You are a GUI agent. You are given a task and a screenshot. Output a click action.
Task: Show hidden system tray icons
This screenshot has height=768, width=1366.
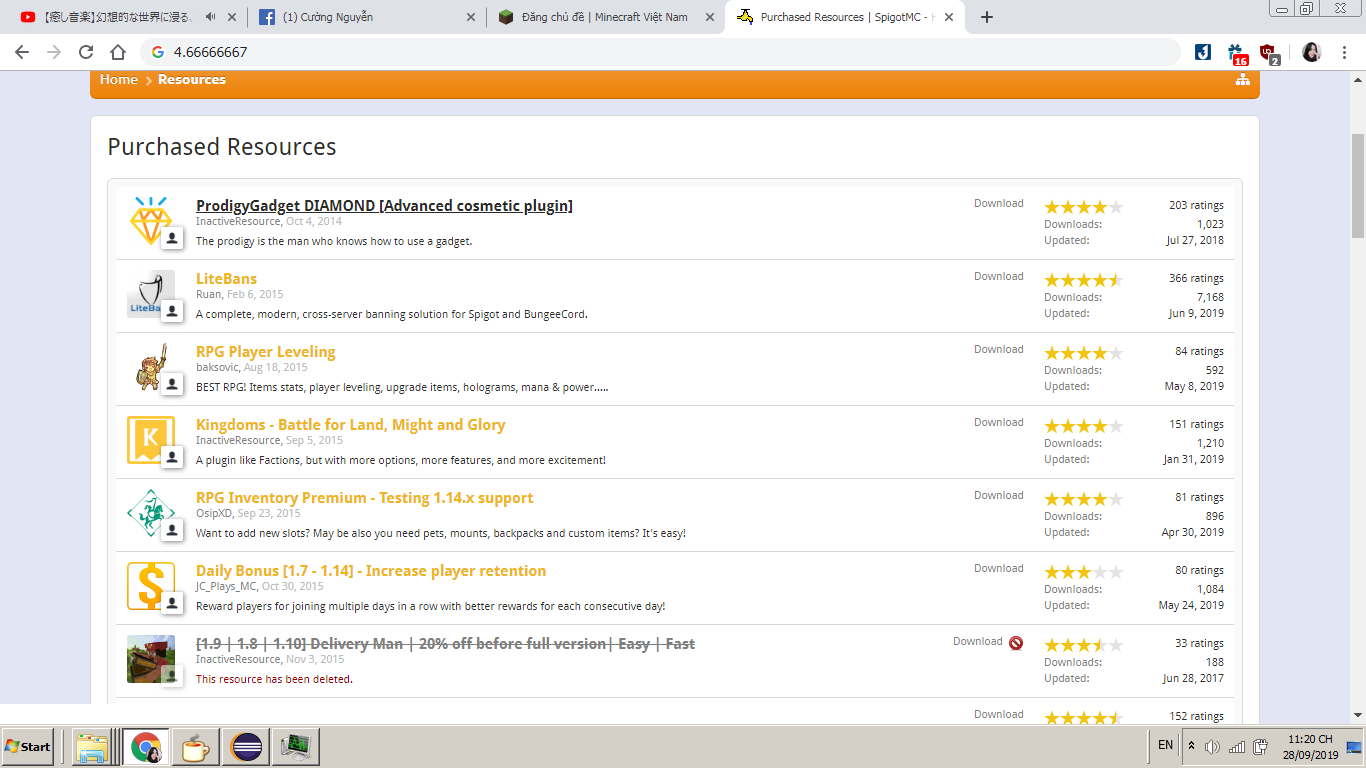click(x=1191, y=746)
